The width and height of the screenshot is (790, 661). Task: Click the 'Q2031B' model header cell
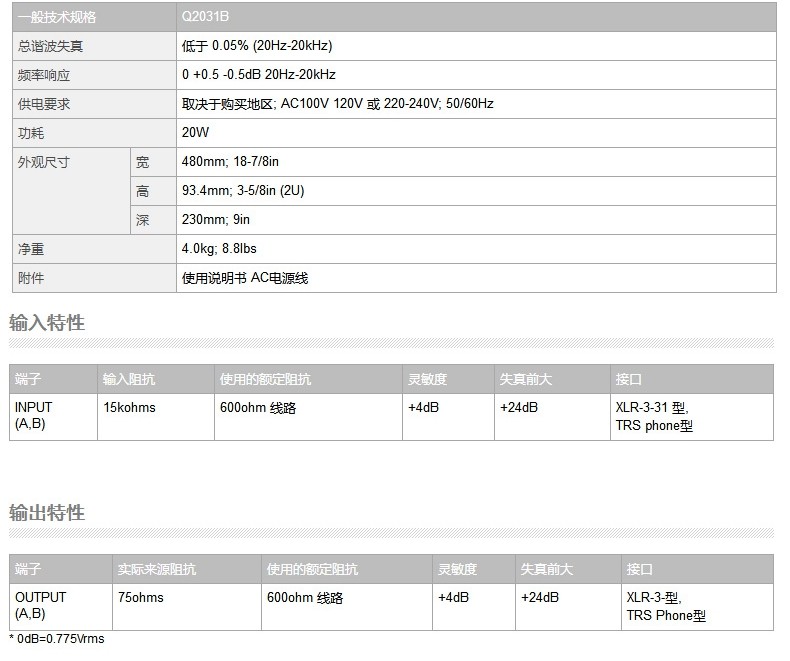tap(476, 17)
